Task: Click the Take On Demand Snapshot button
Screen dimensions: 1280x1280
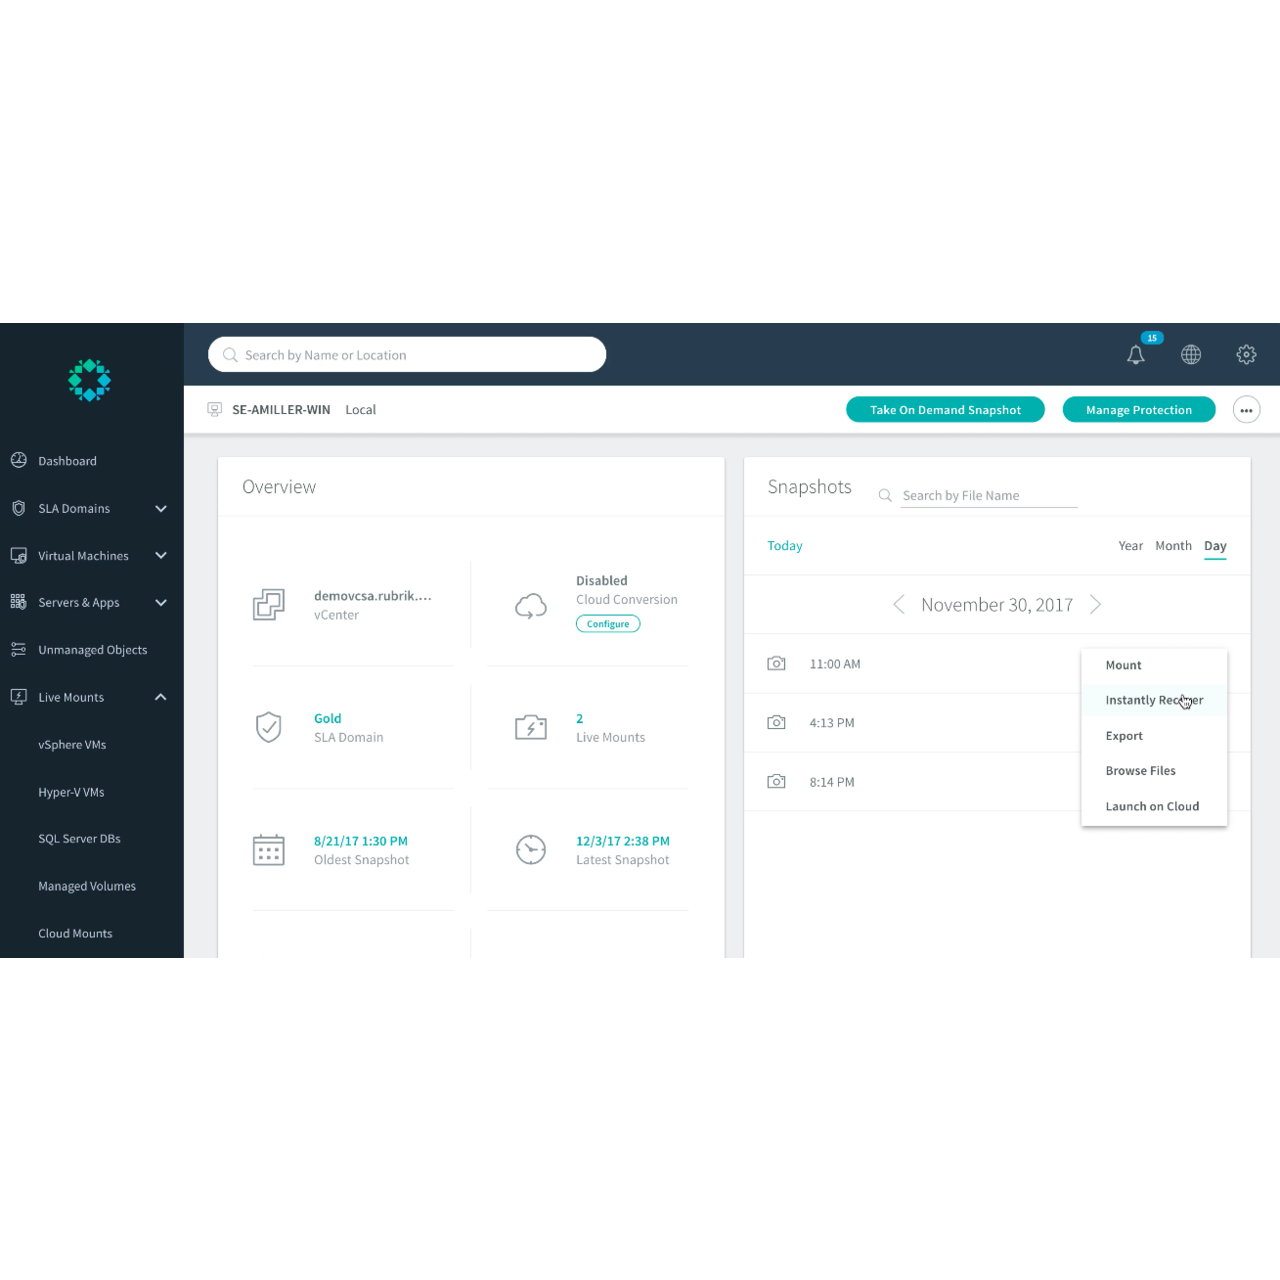Action: tap(945, 409)
